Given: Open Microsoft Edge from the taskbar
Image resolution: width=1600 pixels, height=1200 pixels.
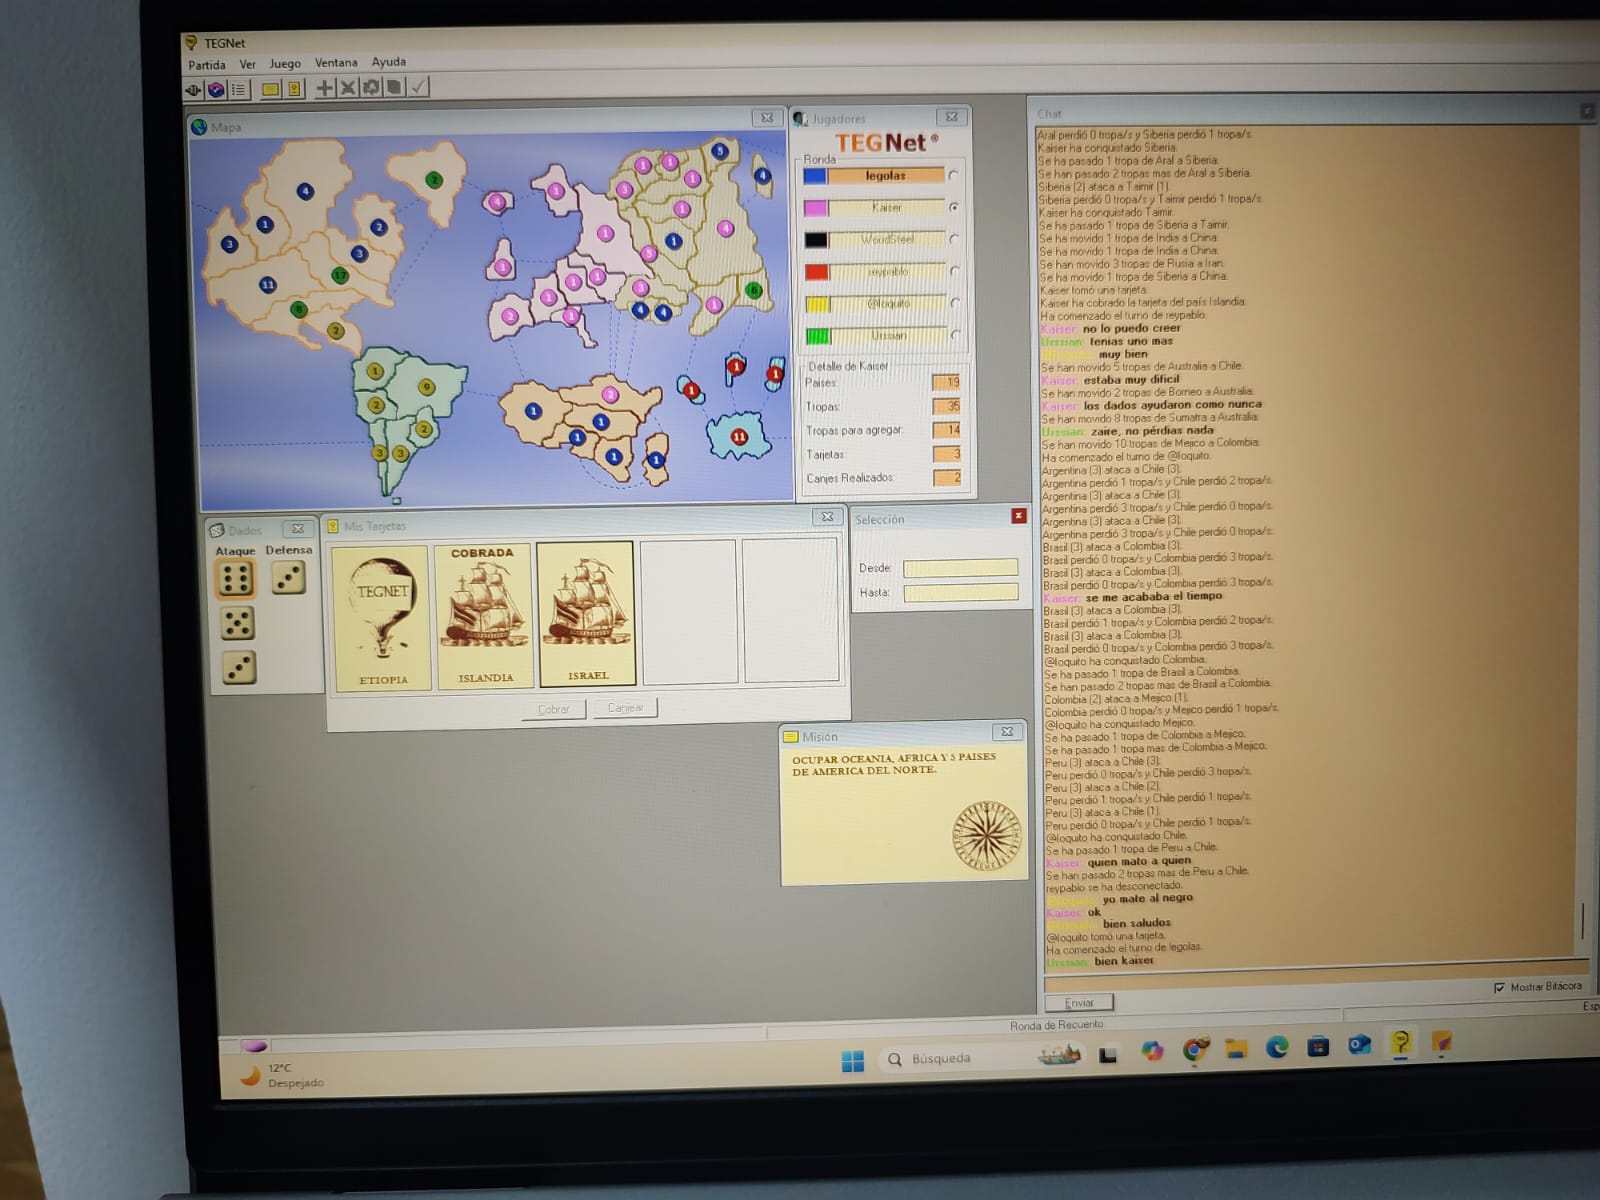Looking at the screenshot, I should tap(1277, 1048).
